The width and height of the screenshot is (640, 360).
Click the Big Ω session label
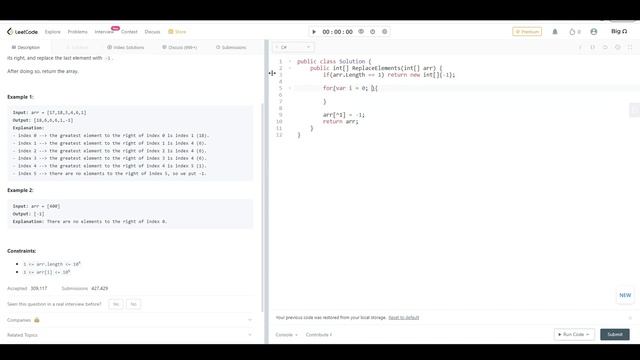(x=619, y=31)
